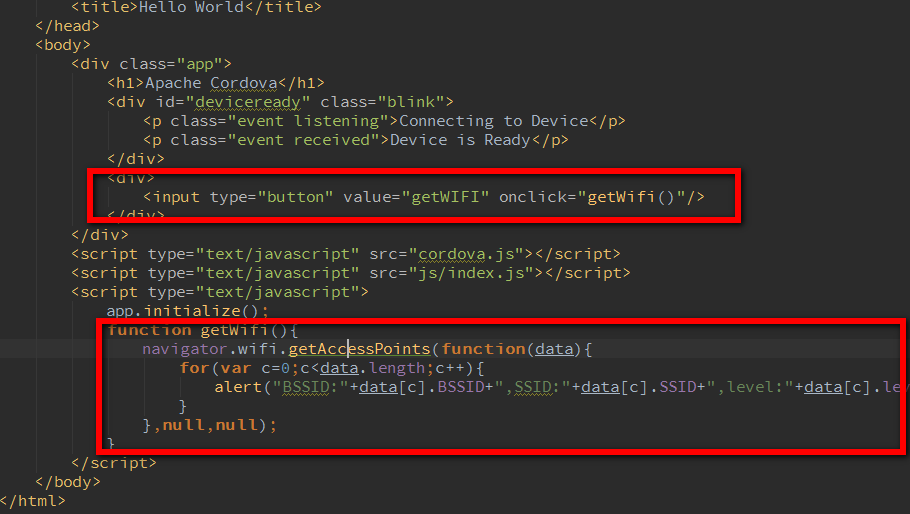The width and height of the screenshot is (910, 514).
Task: Click the app.initialize(); statement
Action: [x=187, y=311]
